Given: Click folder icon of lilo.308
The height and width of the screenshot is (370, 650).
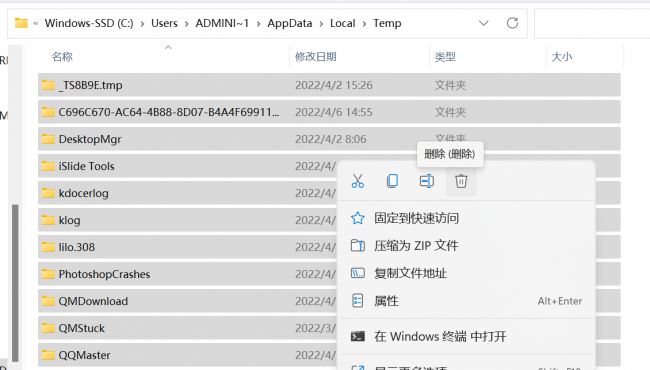Looking at the screenshot, I should coord(48,247).
